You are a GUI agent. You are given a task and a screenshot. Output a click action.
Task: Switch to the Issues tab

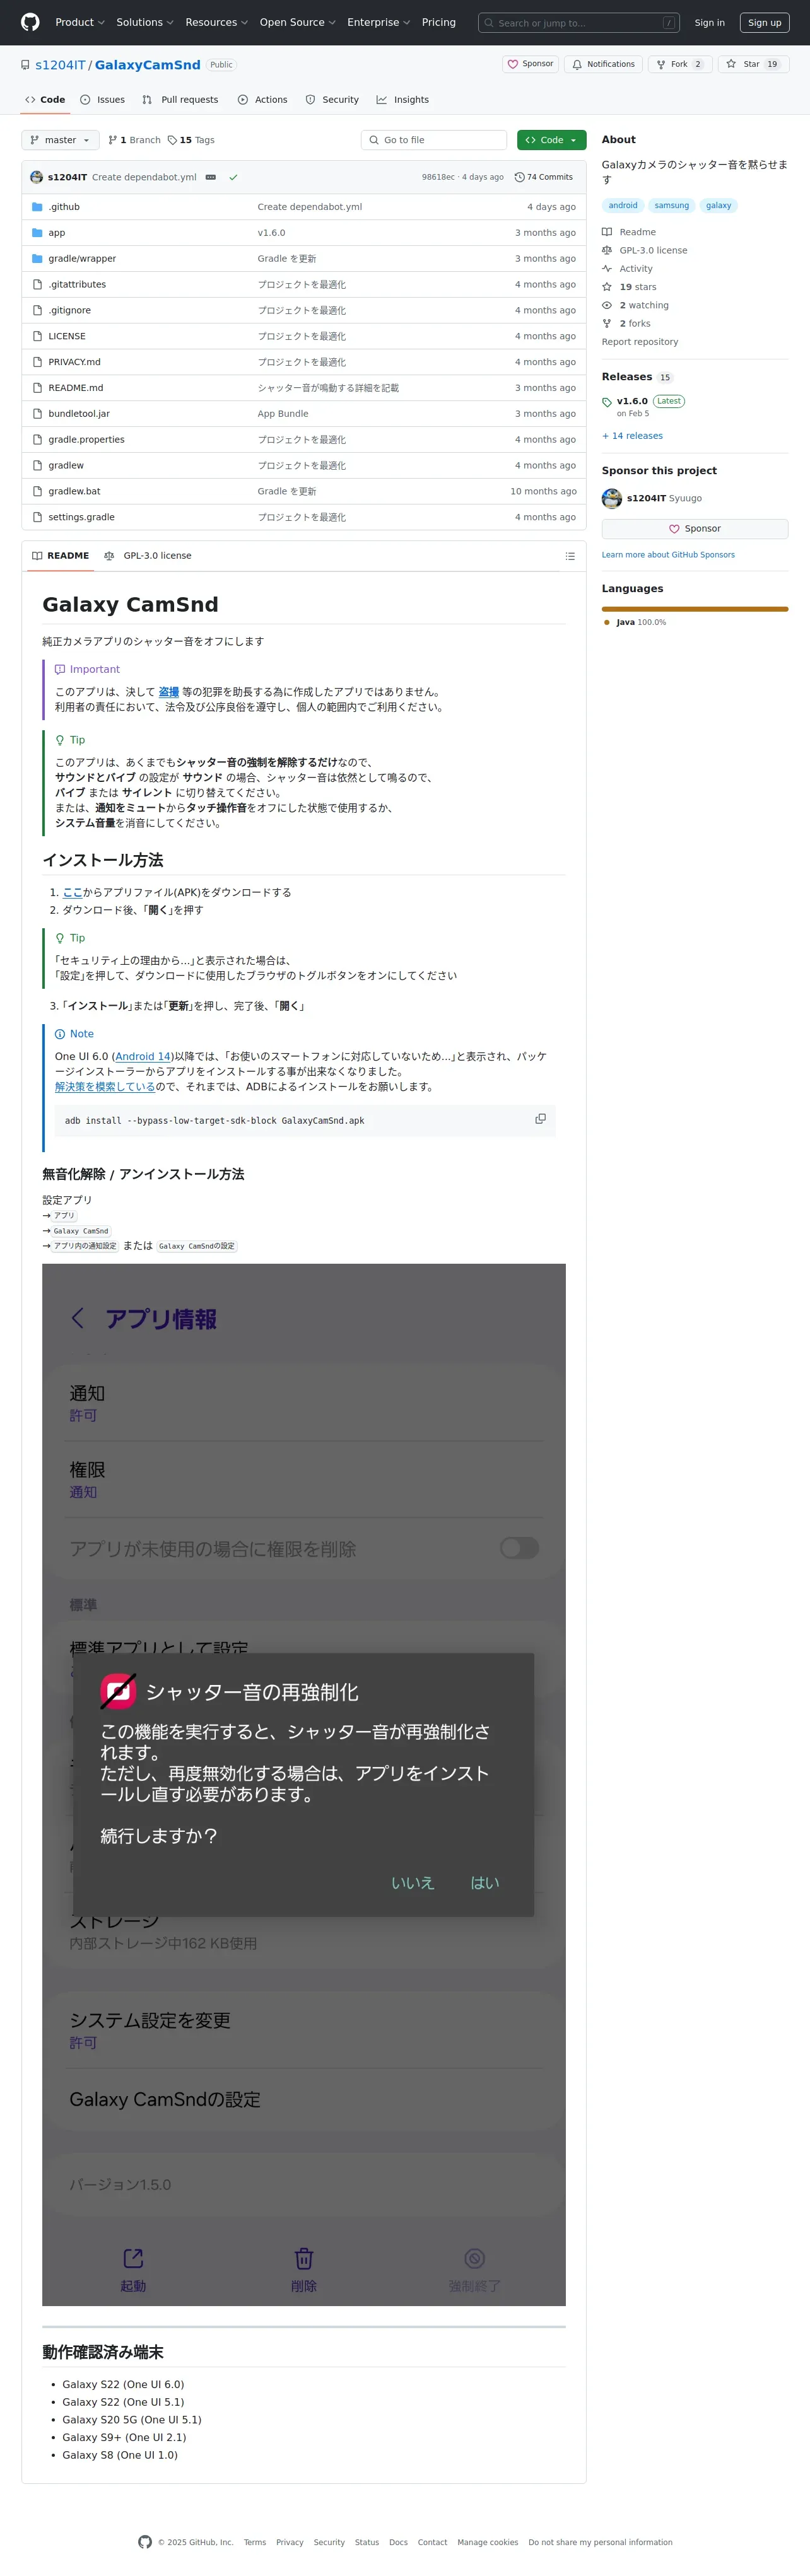103,100
